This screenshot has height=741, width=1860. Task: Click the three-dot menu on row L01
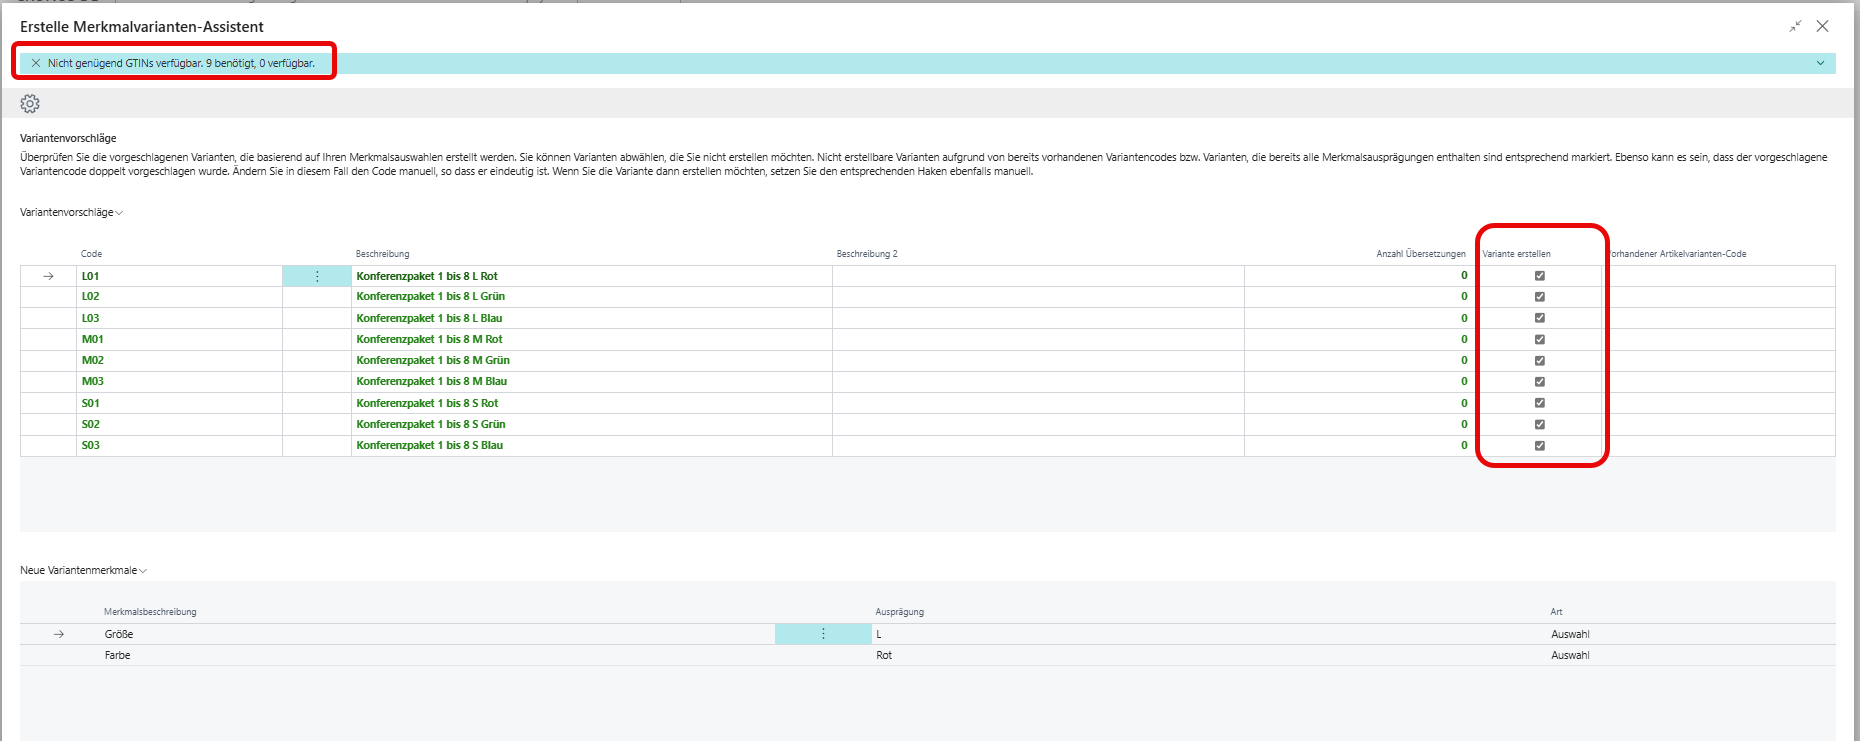(317, 276)
